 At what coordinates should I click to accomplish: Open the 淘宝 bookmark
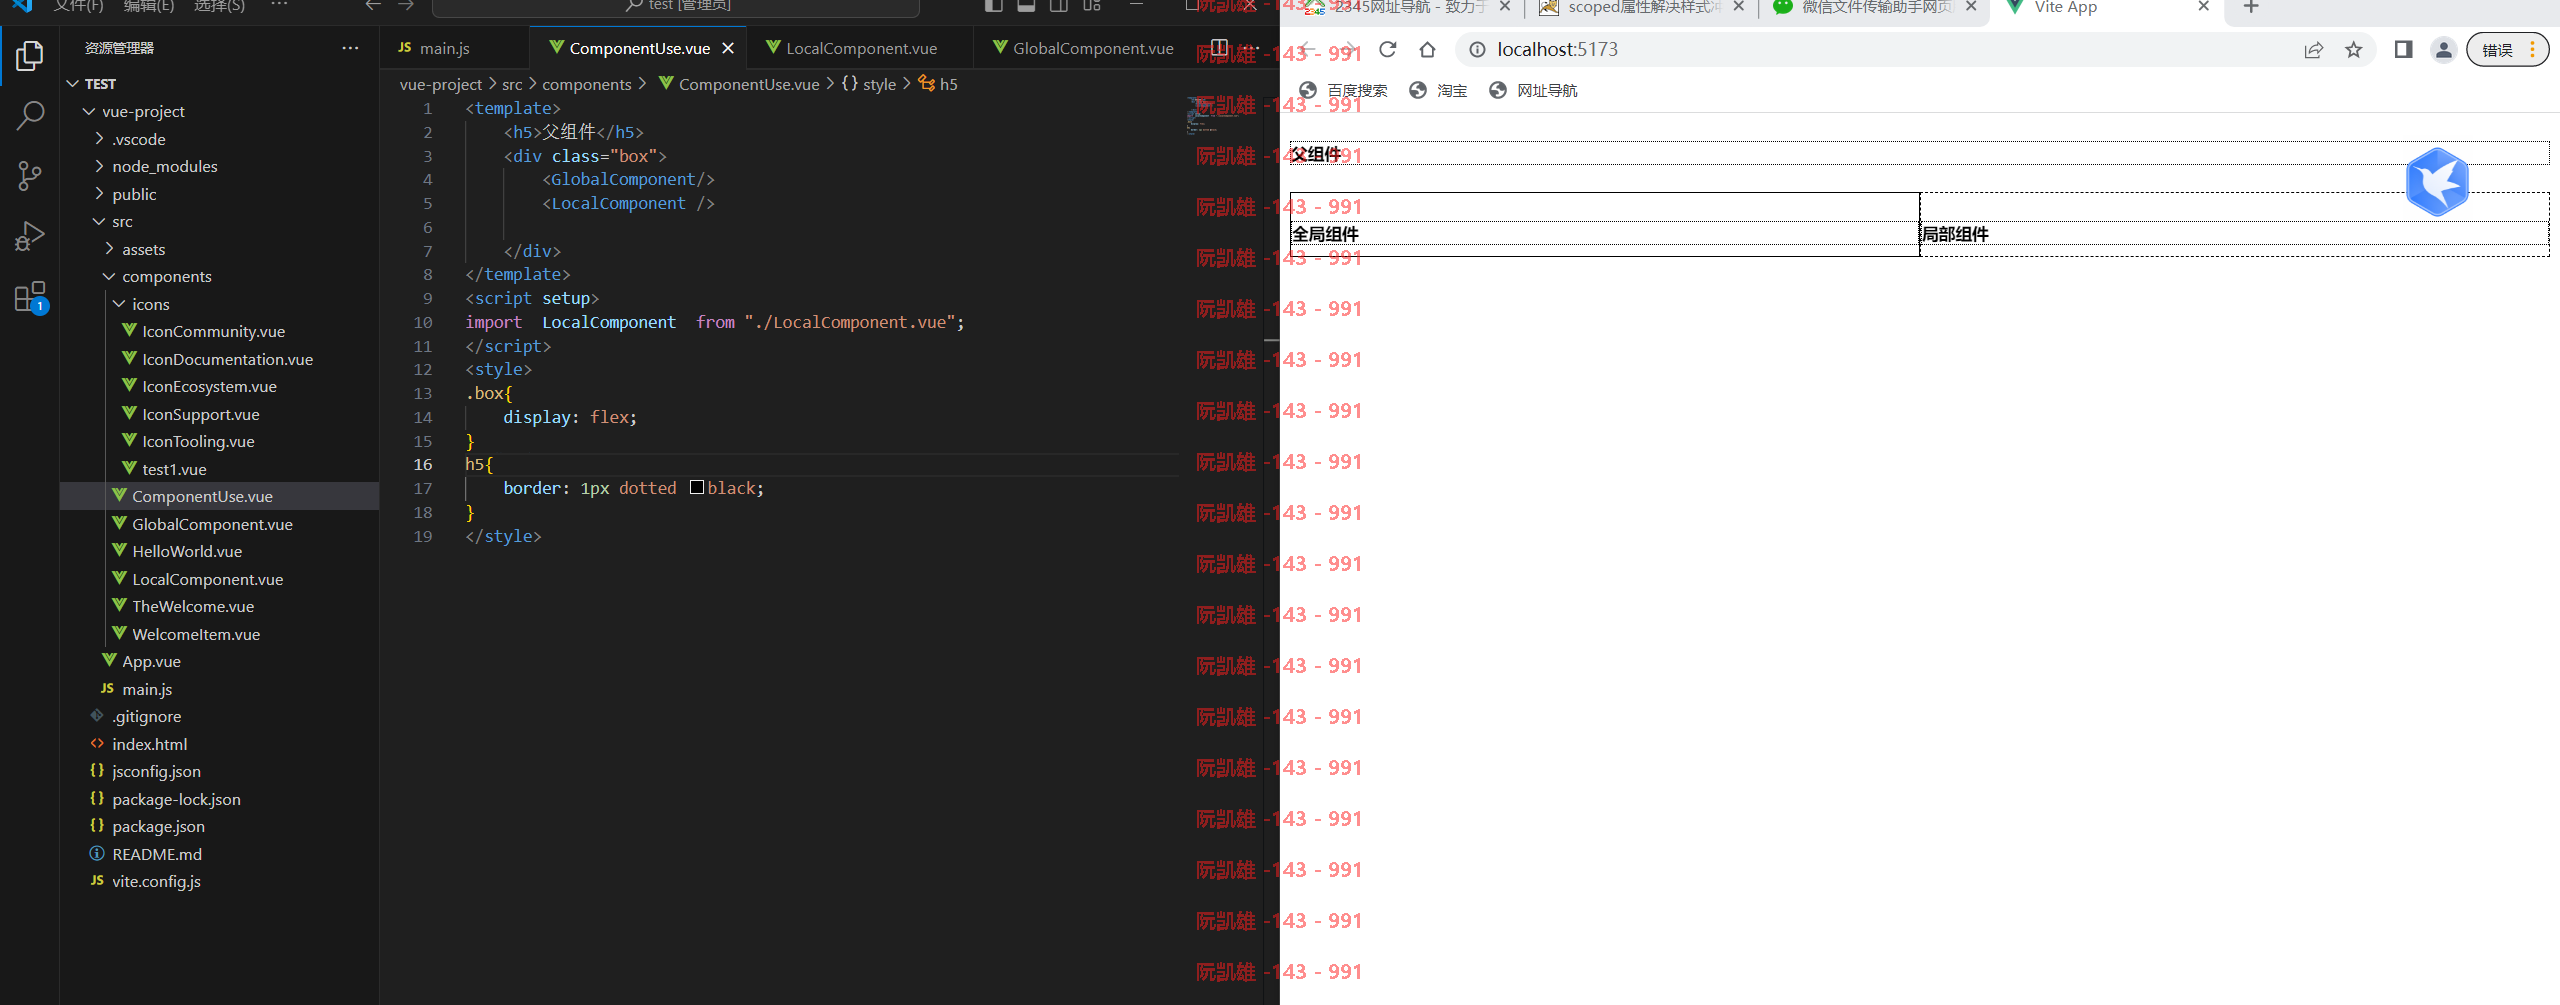tap(1438, 91)
